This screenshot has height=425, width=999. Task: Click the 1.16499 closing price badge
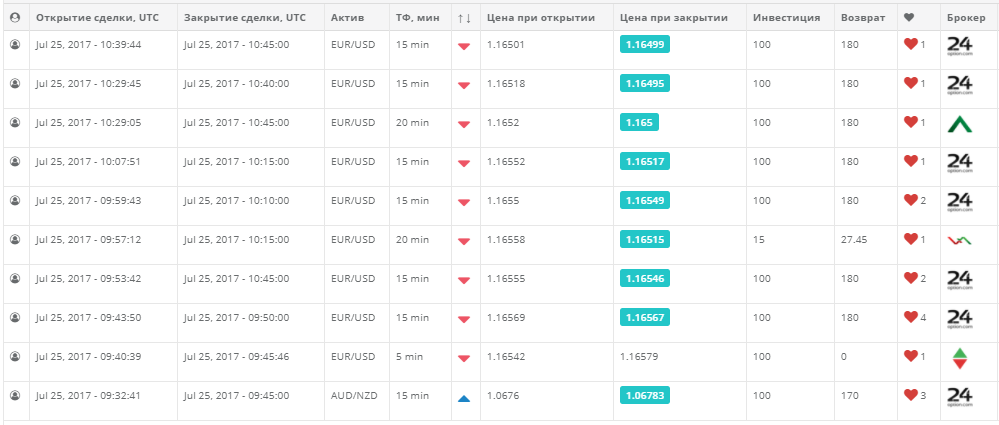[645, 45]
